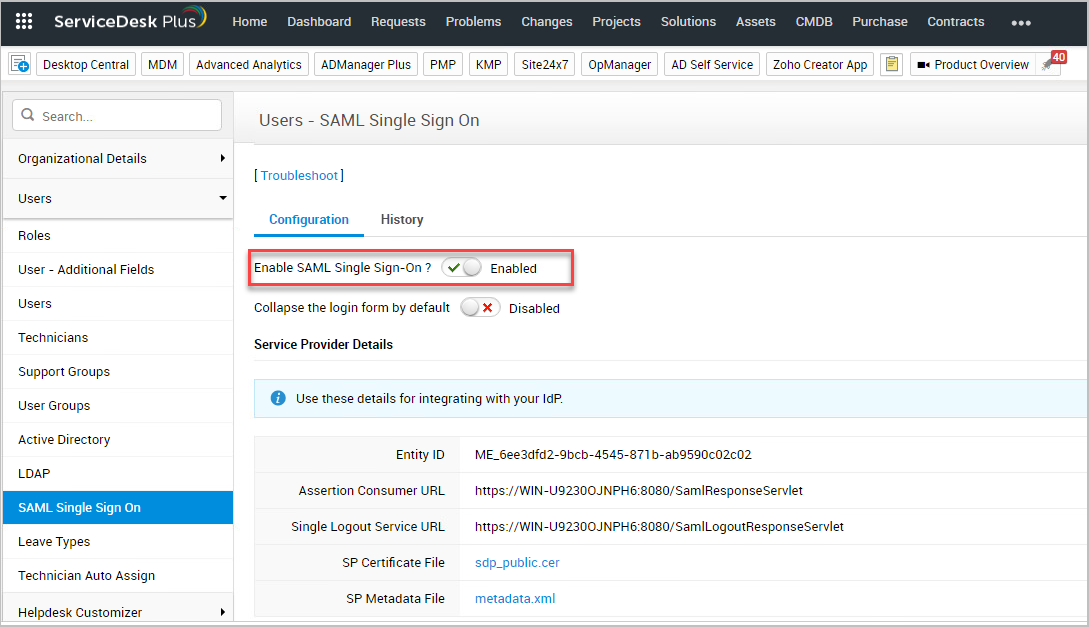
Task: Click the search magnifier icon in sidebar
Action: click(x=28, y=115)
